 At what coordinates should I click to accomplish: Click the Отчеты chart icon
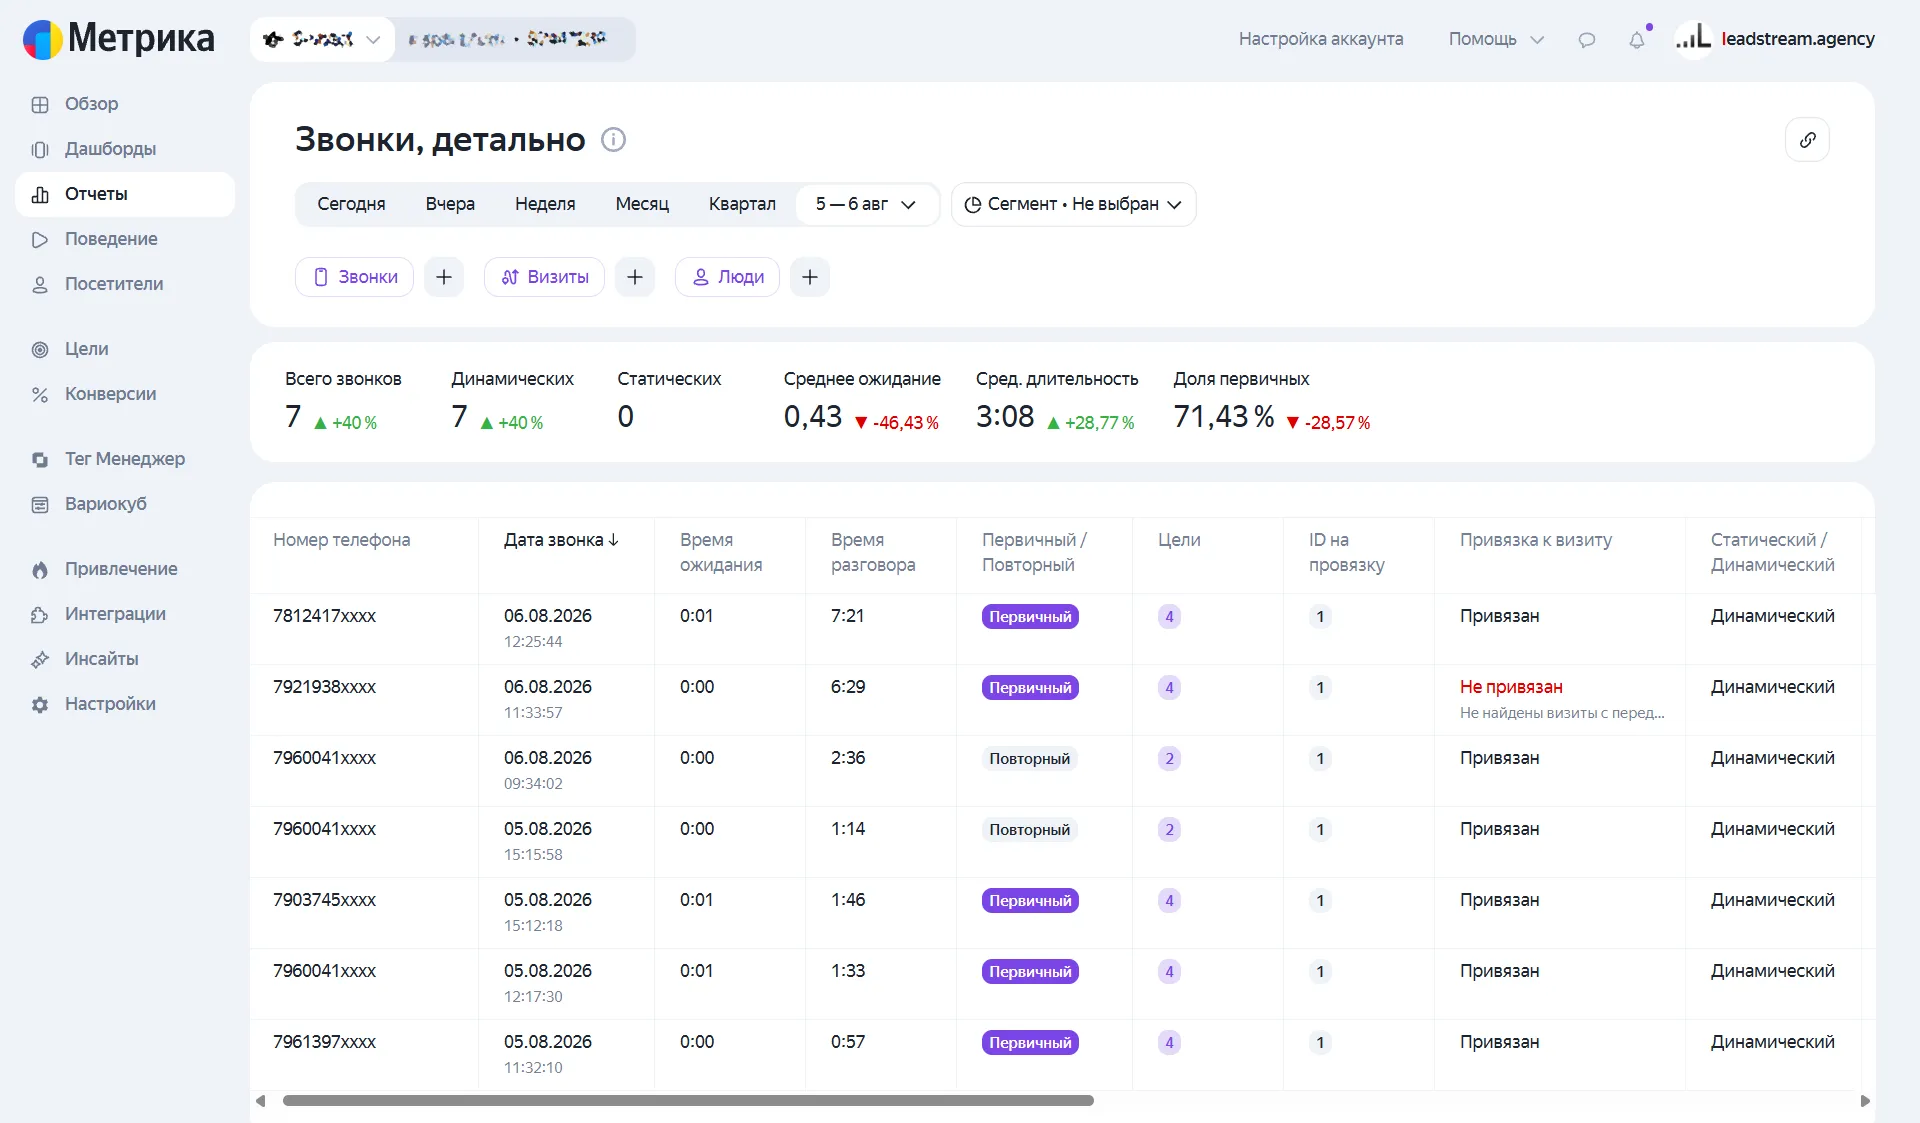(40, 194)
